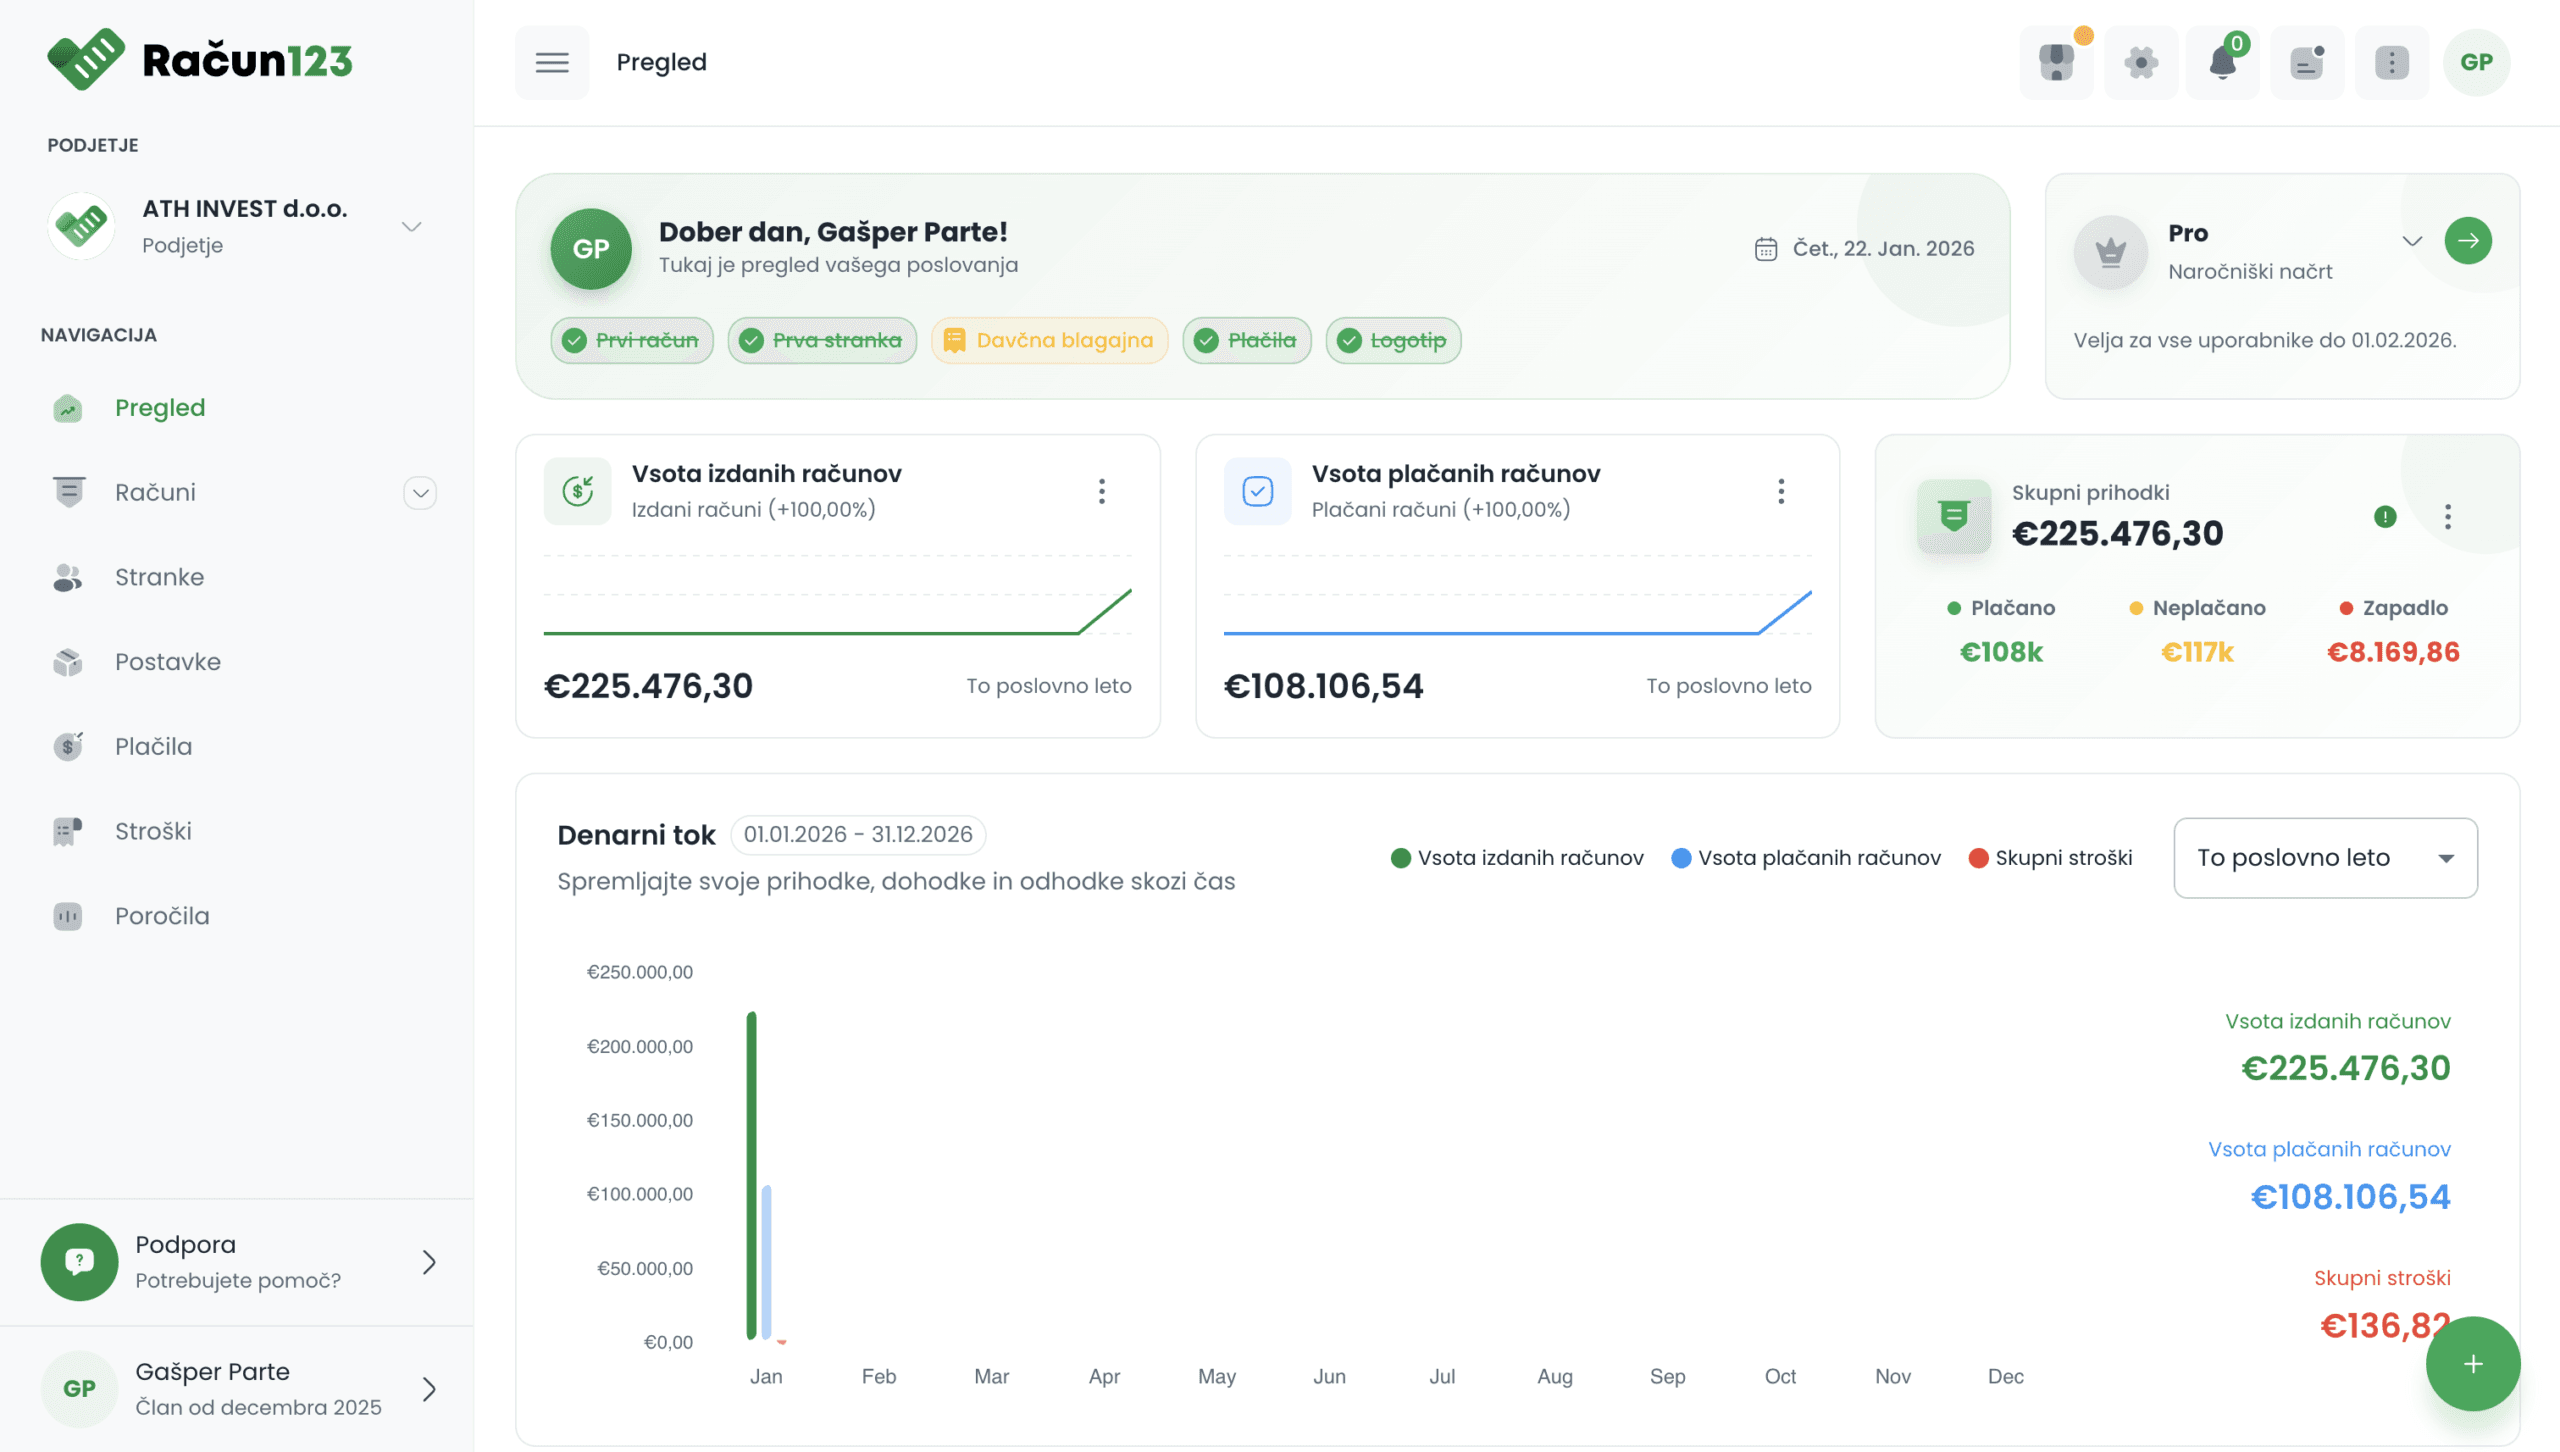
Task: Toggle Skupni stroški legend series
Action: point(2050,858)
